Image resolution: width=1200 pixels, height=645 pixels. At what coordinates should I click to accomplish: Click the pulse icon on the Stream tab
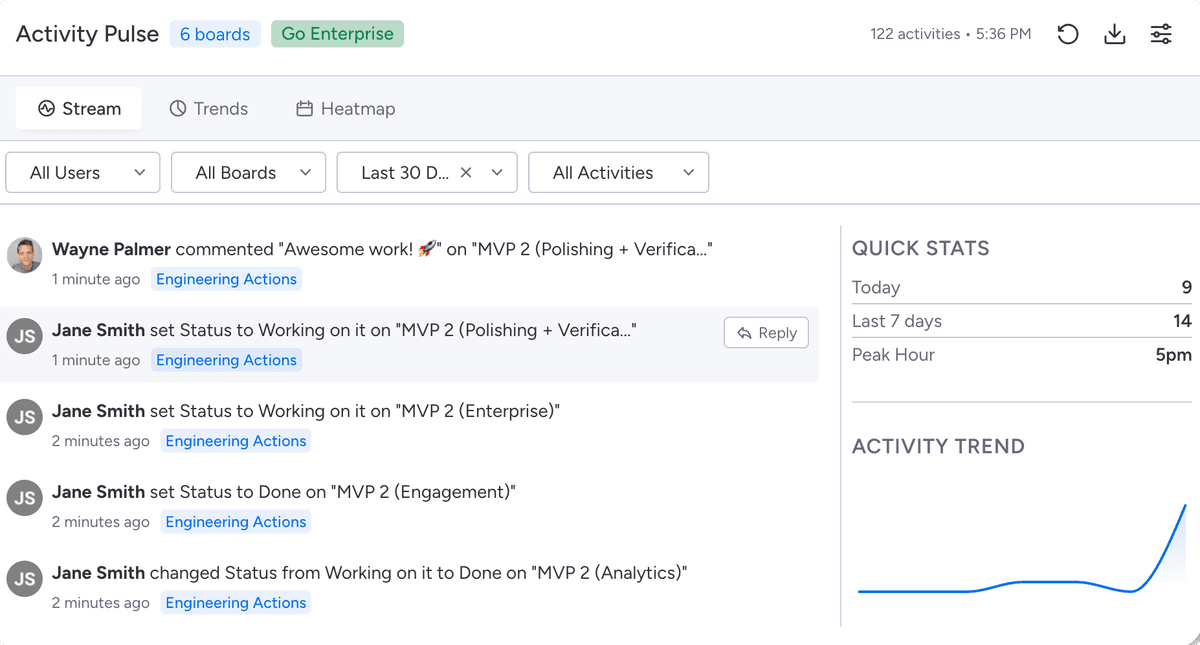point(47,108)
